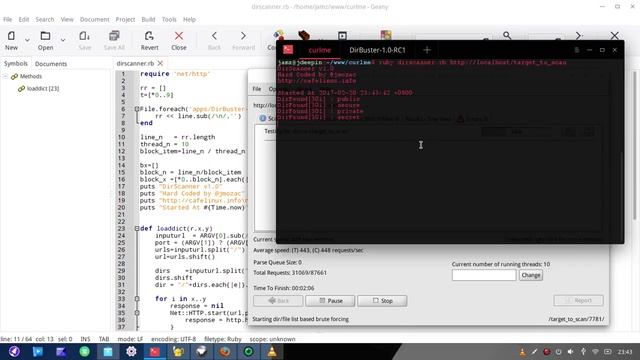
Task: Click the Save toolbar icon
Action: pyautogui.click(x=84, y=36)
